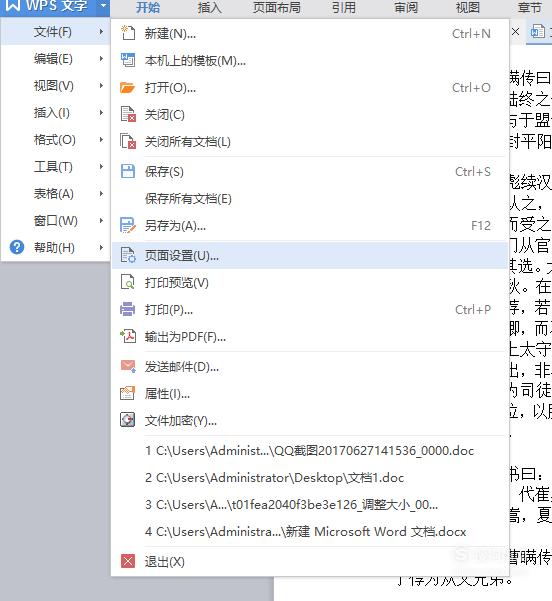Screen dimensions: 552x601
Task: Open the 格式(O) menu
Action: click(x=56, y=140)
